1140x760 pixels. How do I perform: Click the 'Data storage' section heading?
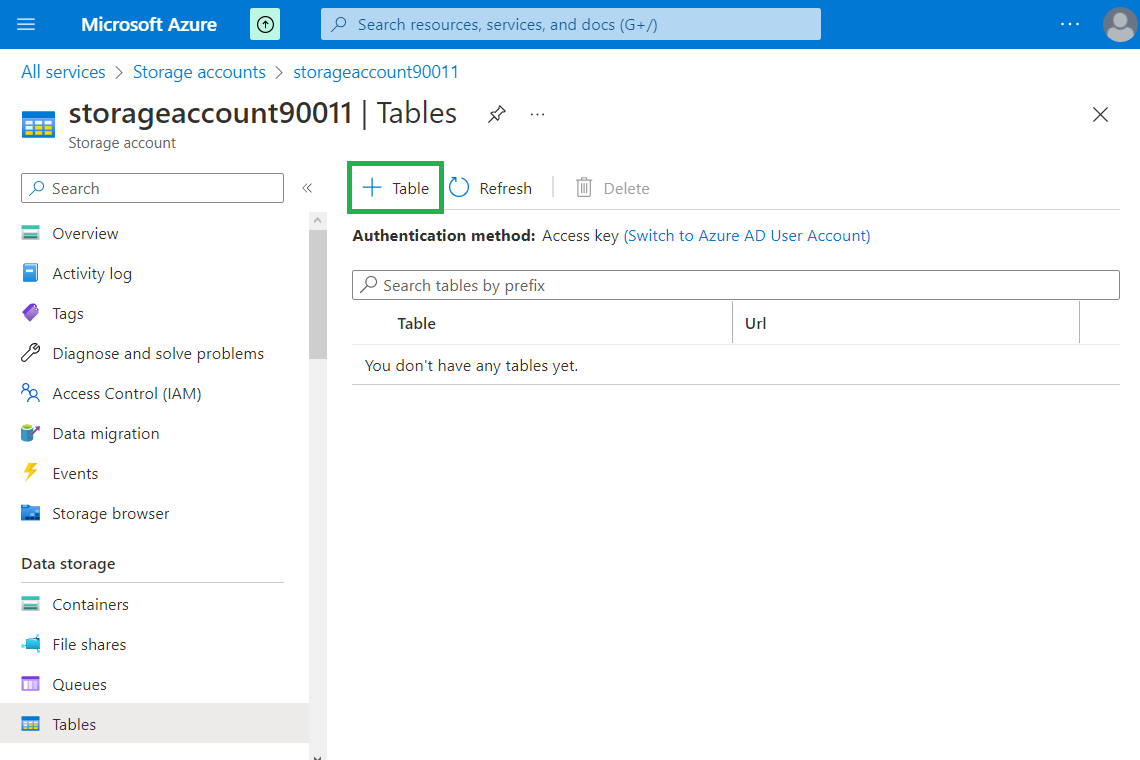pos(68,564)
